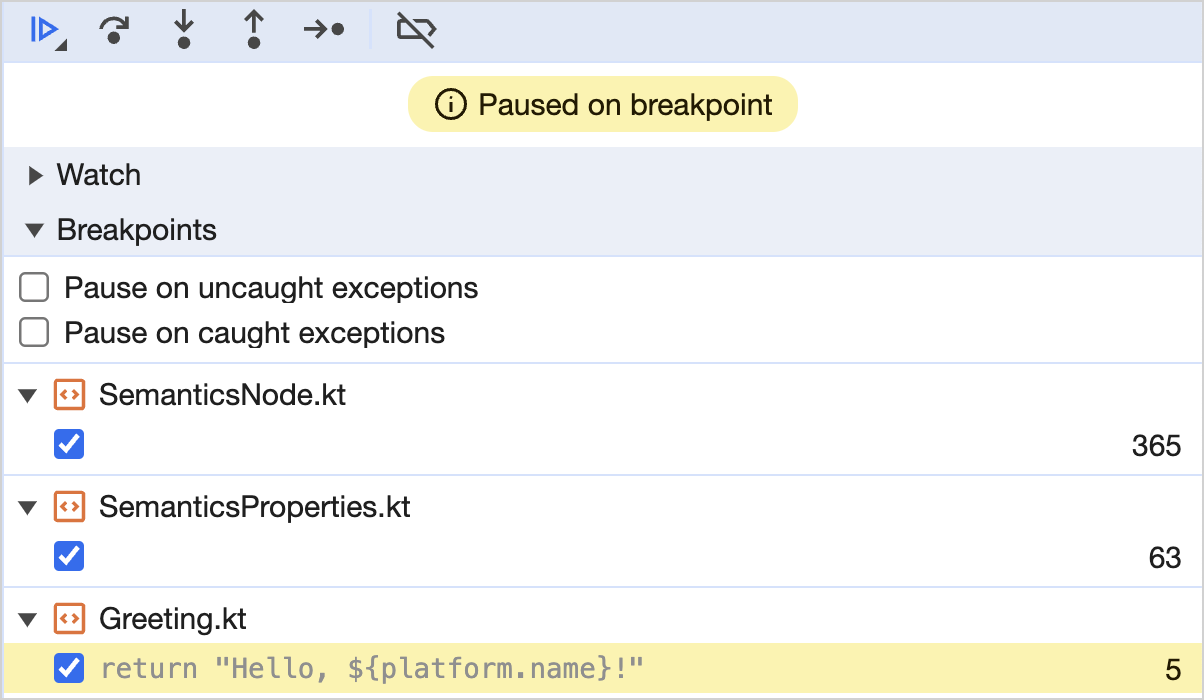Click line number 63

(1165, 557)
